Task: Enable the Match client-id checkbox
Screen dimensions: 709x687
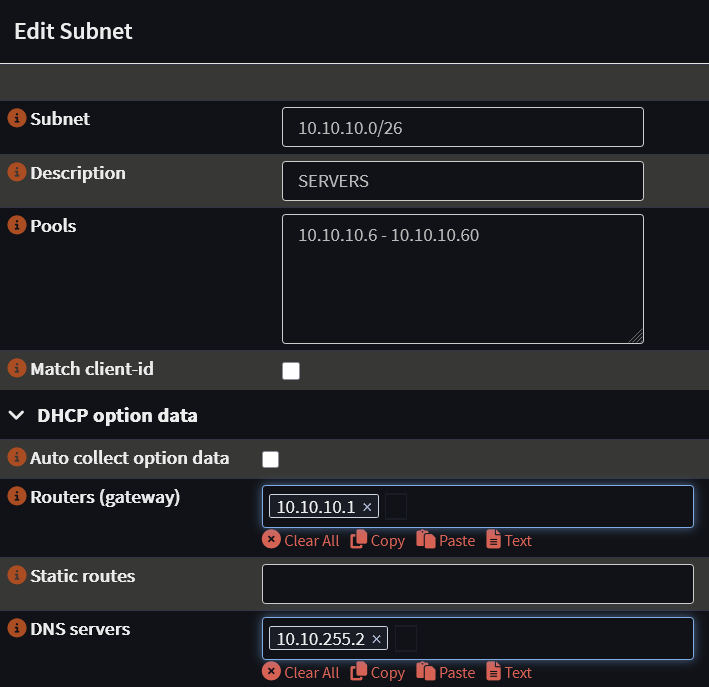Action: click(291, 371)
